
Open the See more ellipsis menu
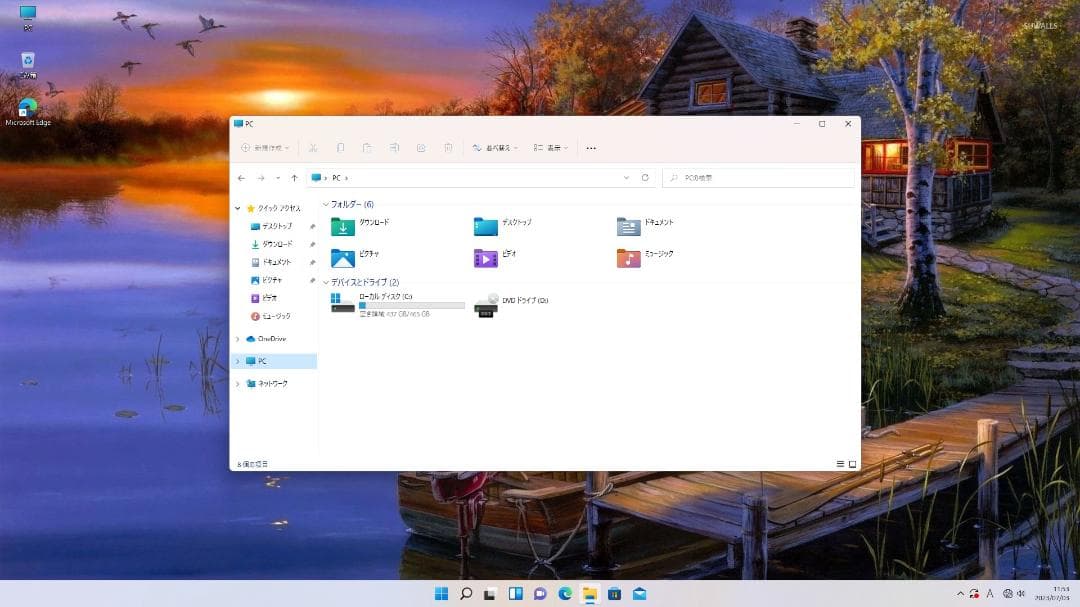[591, 147]
